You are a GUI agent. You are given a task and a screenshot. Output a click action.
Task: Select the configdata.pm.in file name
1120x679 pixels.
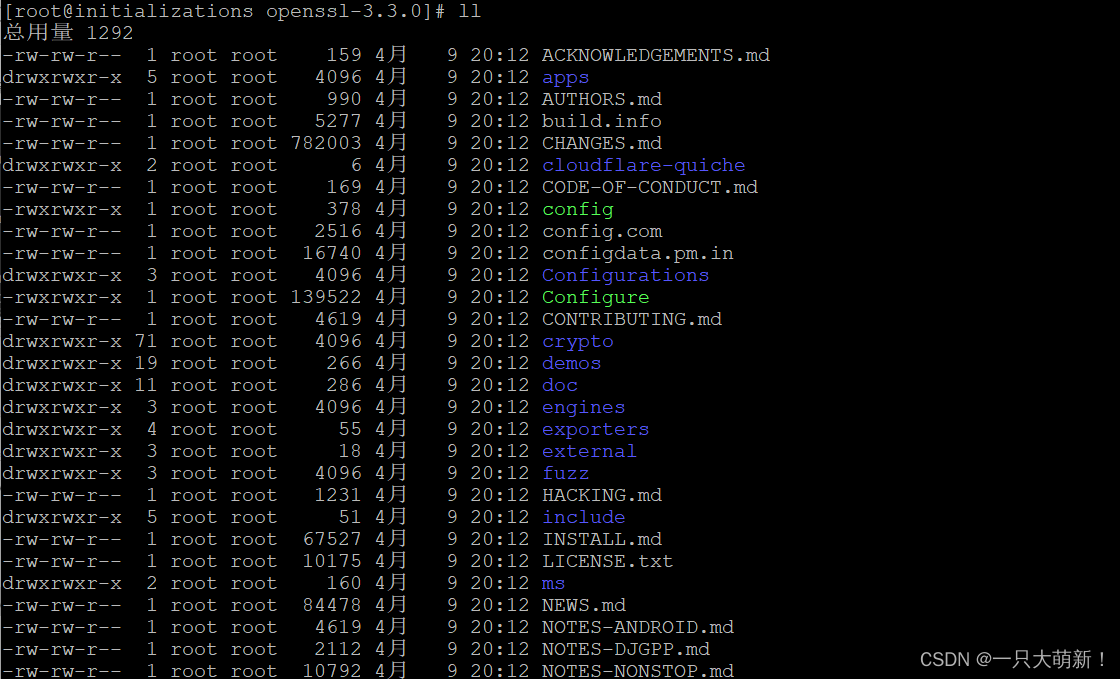point(638,253)
